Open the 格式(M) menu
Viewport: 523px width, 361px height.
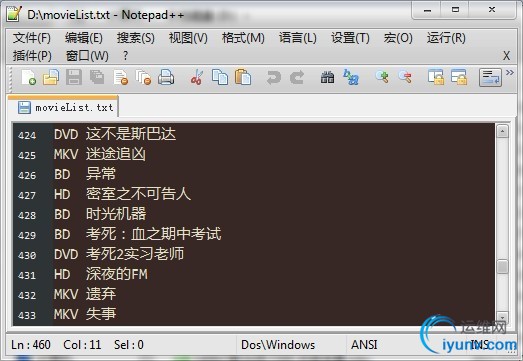point(243,38)
